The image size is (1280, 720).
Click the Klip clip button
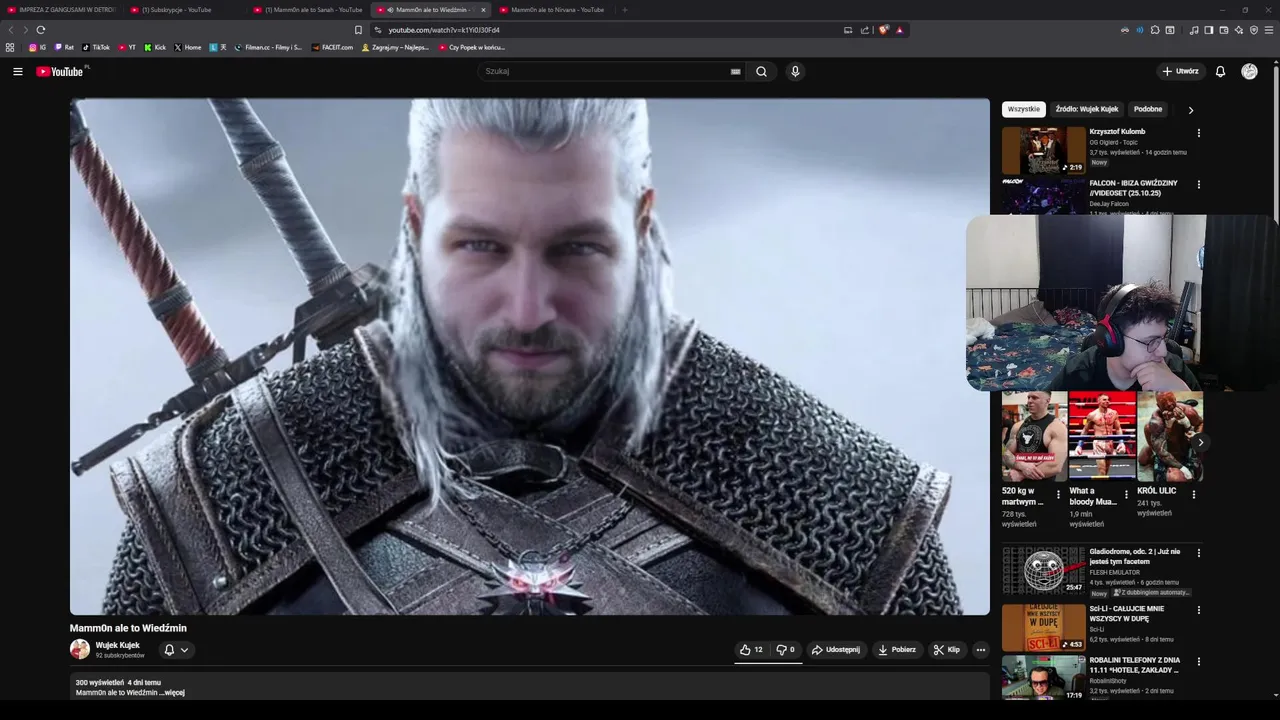(946, 650)
